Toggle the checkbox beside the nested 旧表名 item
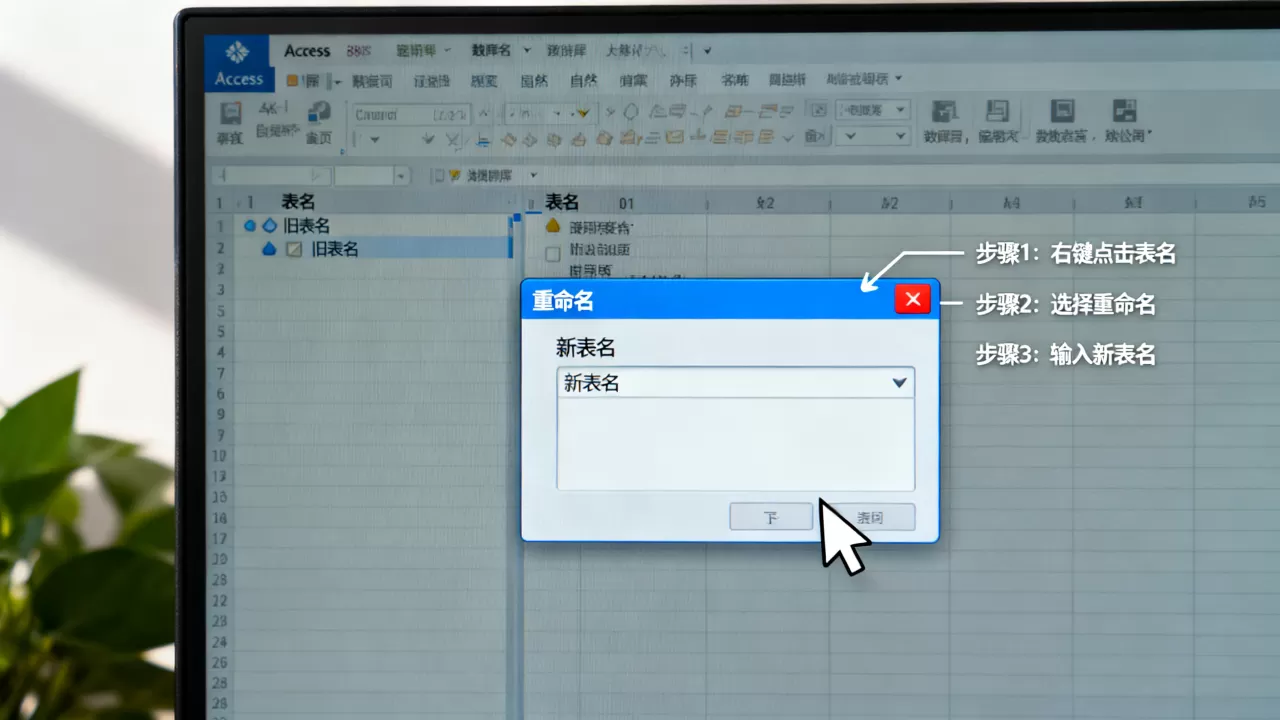 click(x=294, y=250)
